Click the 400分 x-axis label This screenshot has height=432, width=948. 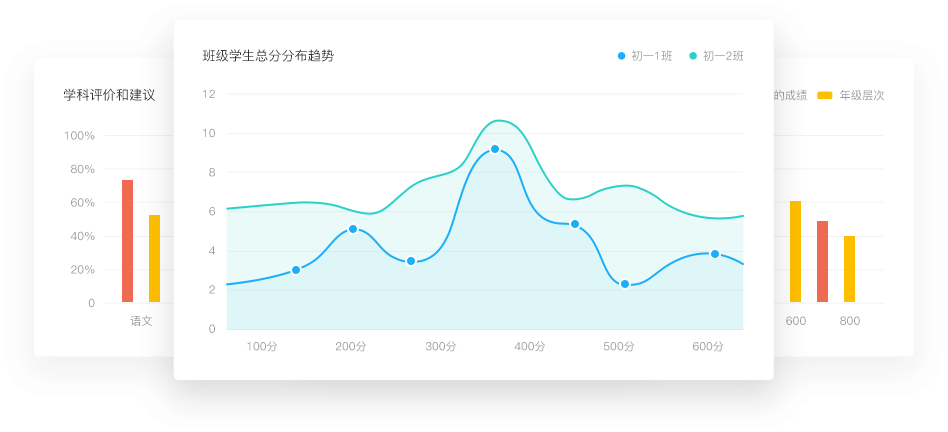pyautogui.click(x=530, y=346)
